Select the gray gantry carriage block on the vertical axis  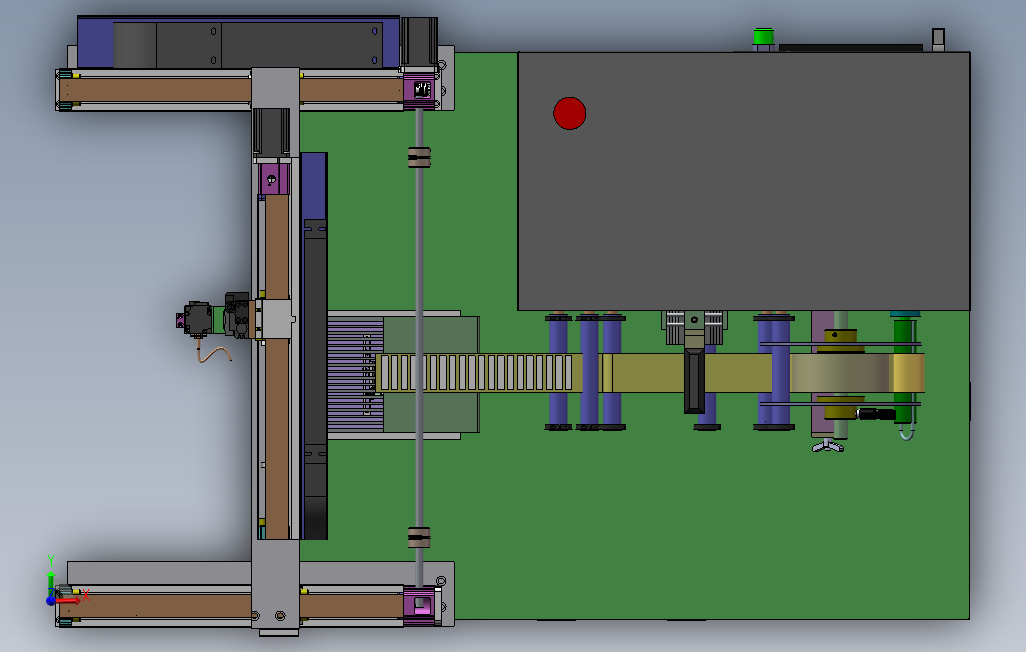[x=275, y=319]
